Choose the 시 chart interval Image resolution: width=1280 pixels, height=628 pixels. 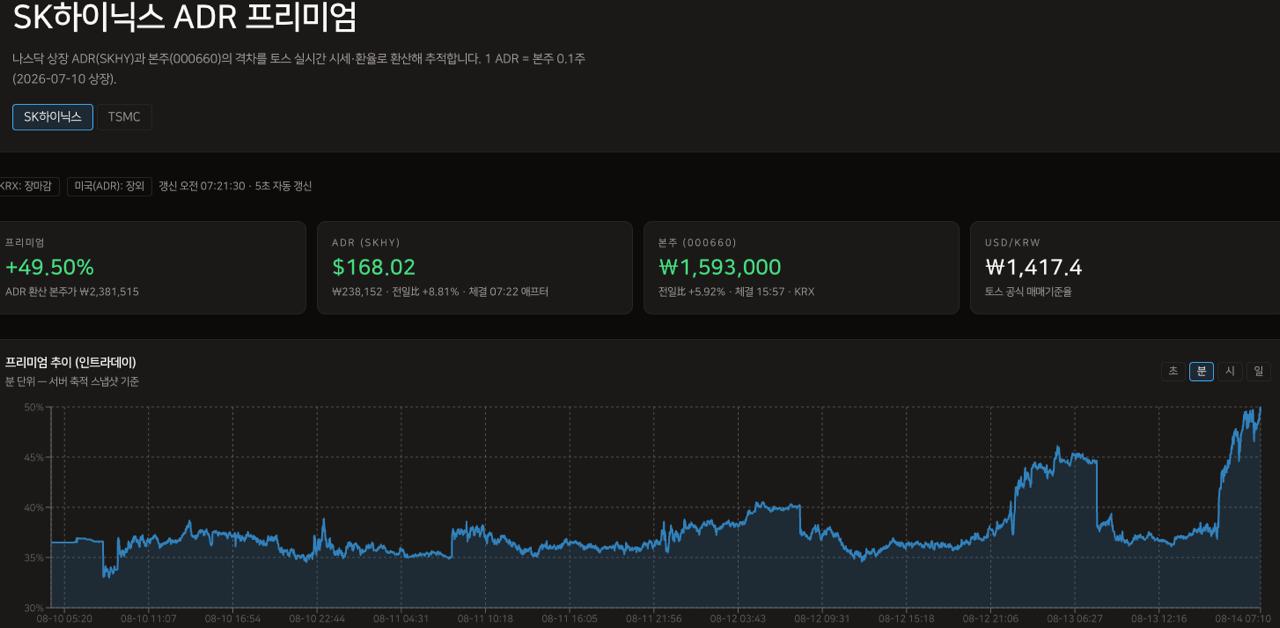point(1230,371)
